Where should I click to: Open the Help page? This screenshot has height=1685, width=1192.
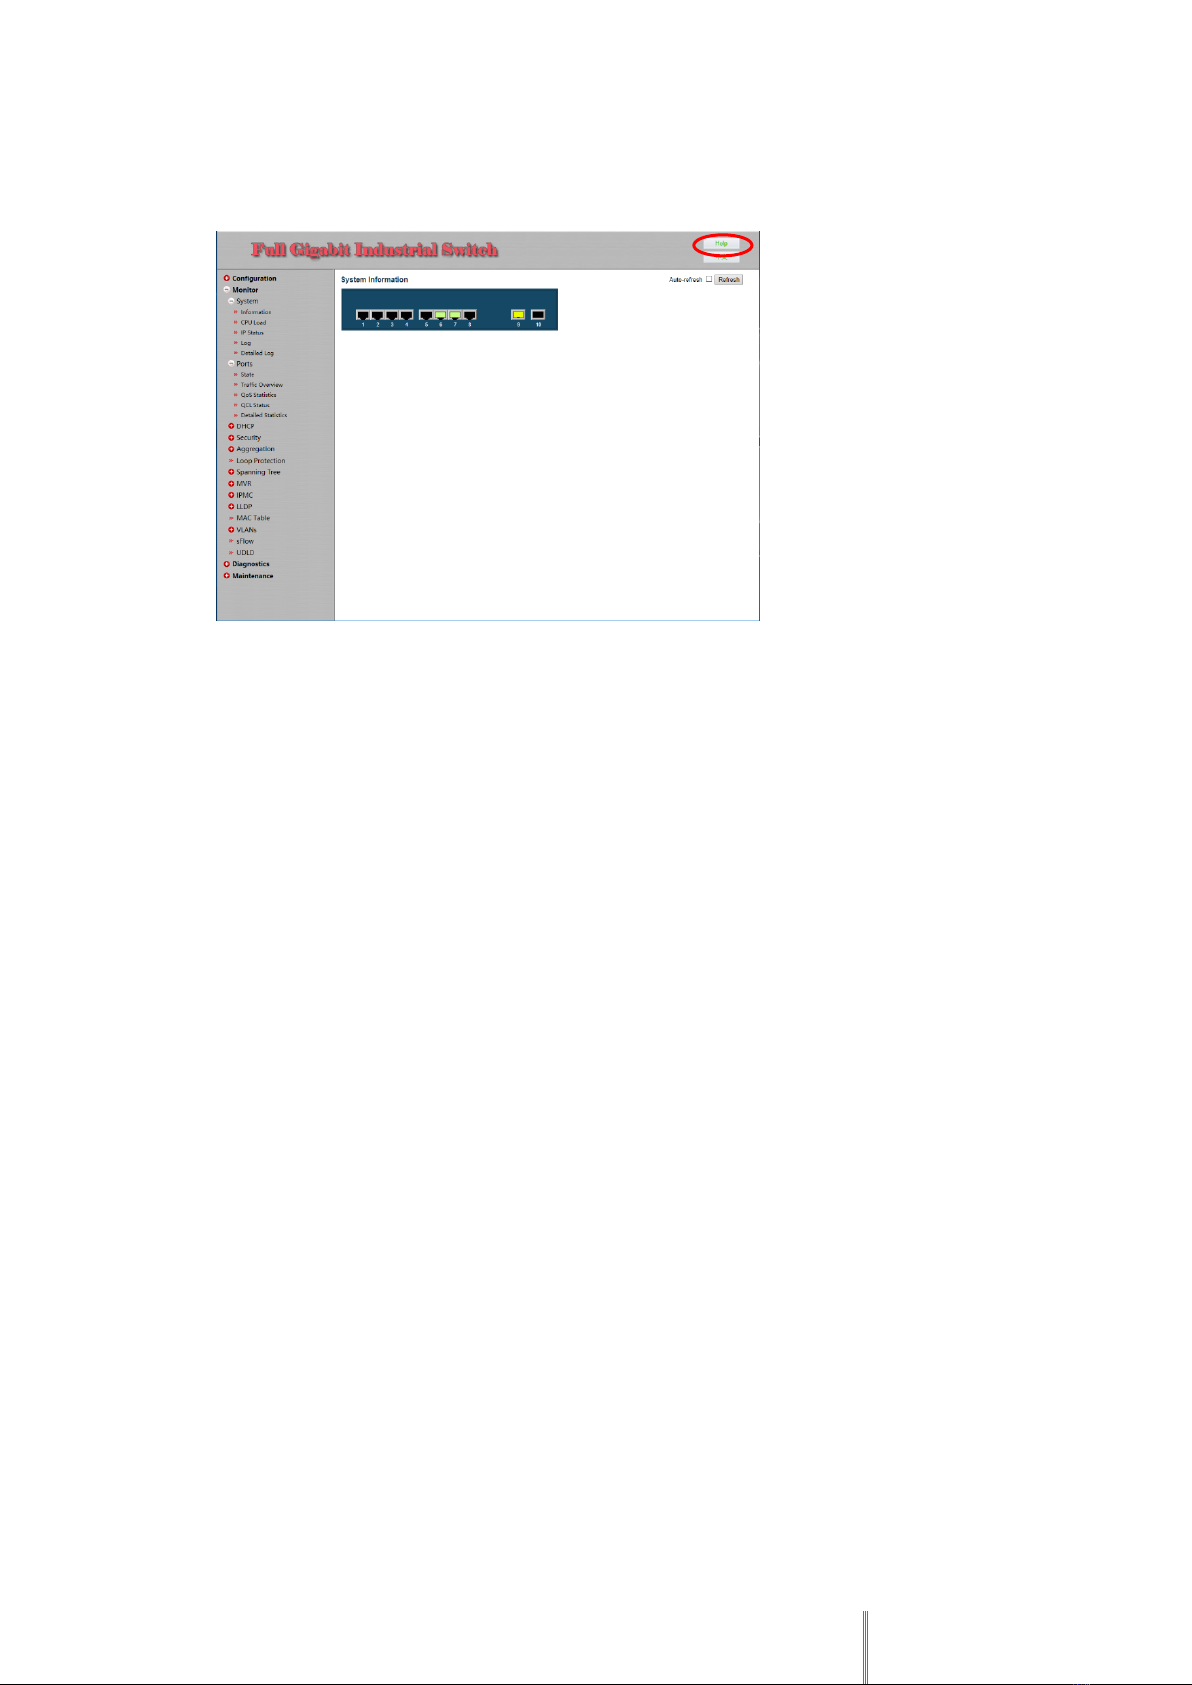coord(721,244)
